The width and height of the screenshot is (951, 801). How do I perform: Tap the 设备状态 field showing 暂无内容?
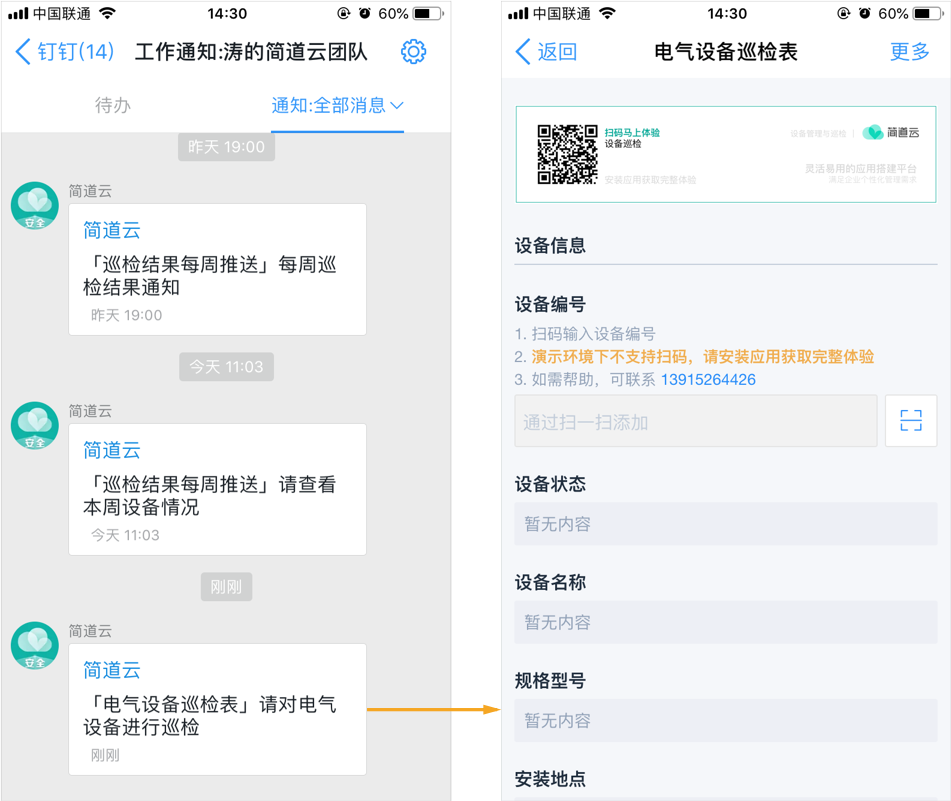(x=726, y=523)
